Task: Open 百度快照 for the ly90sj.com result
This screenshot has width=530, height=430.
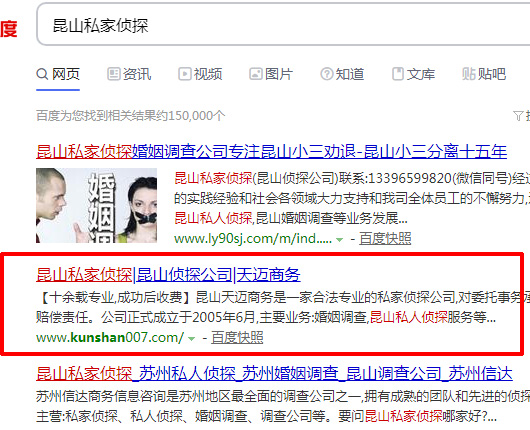Action: [385, 238]
